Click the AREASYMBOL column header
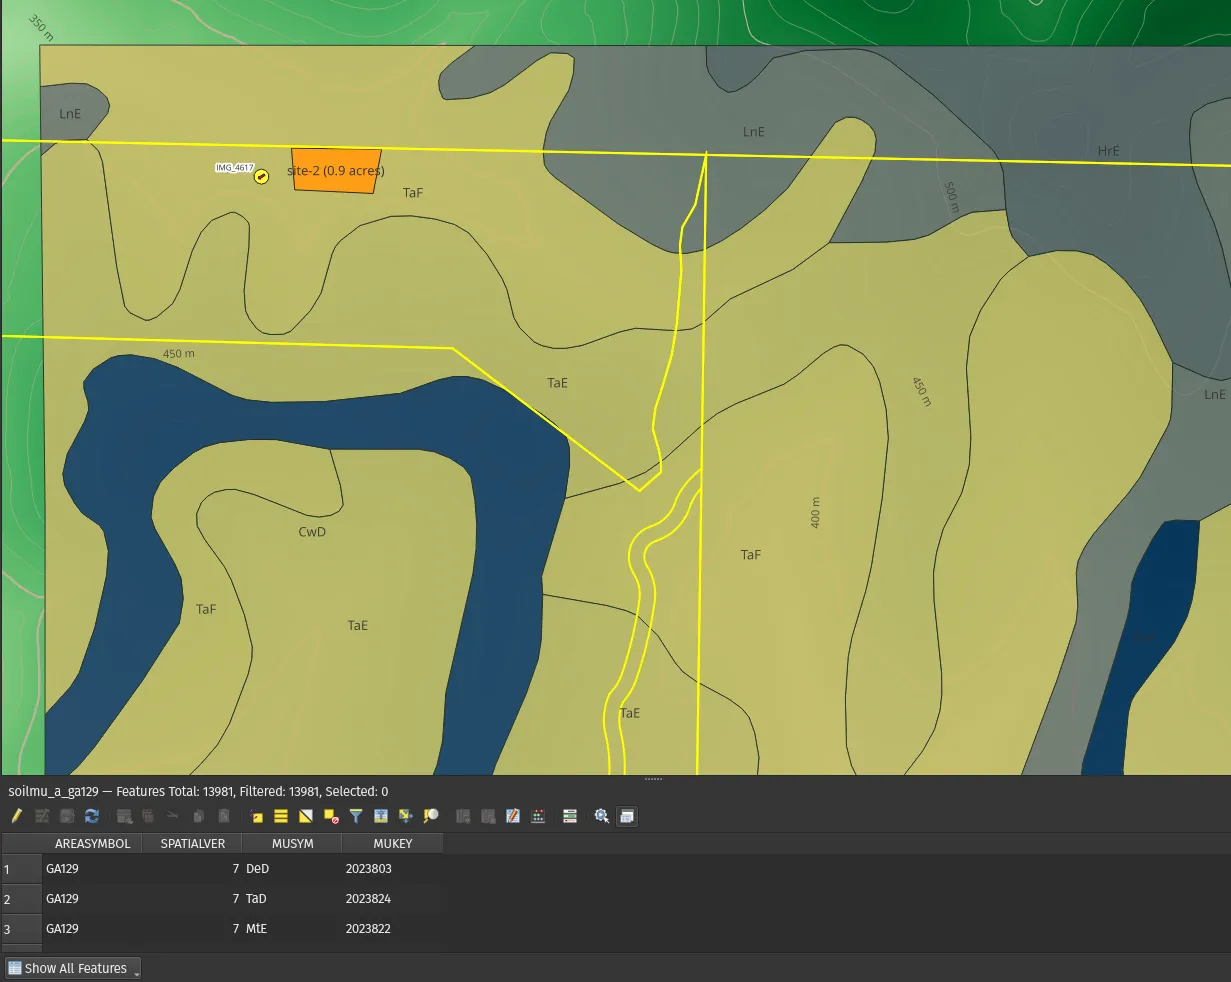This screenshot has width=1231, height=982. pyautogui.click(x=92, y=843)
